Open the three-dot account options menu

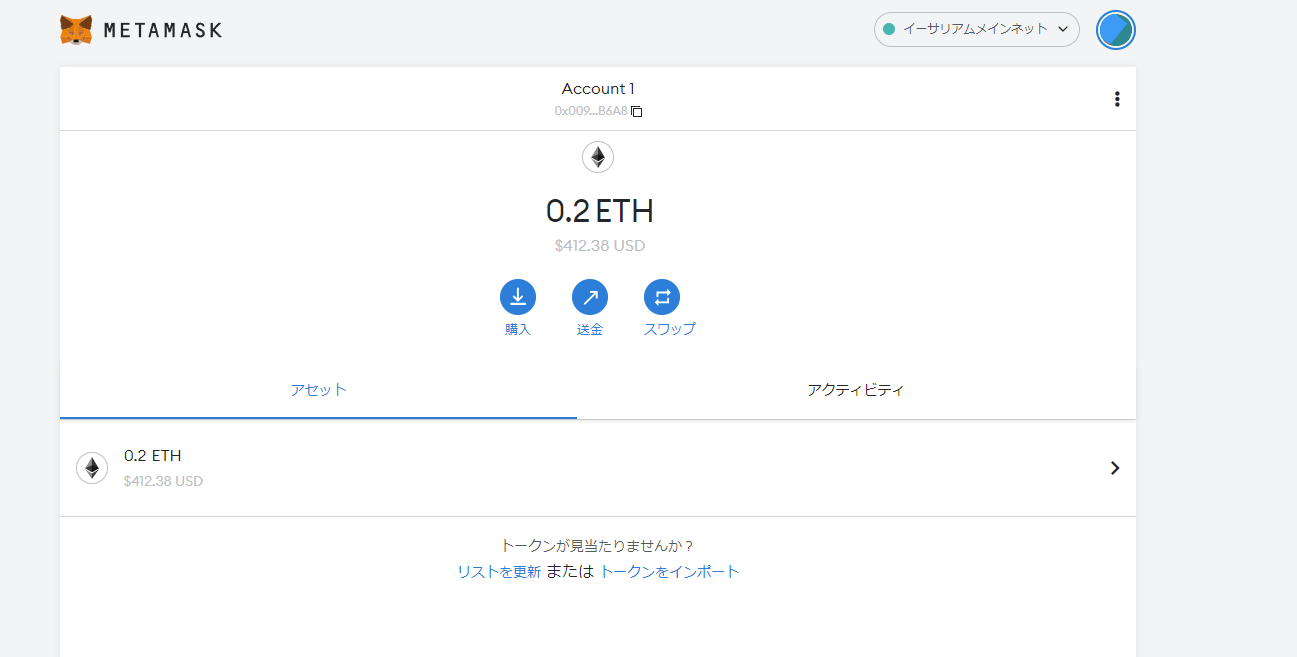point(1116,99)
